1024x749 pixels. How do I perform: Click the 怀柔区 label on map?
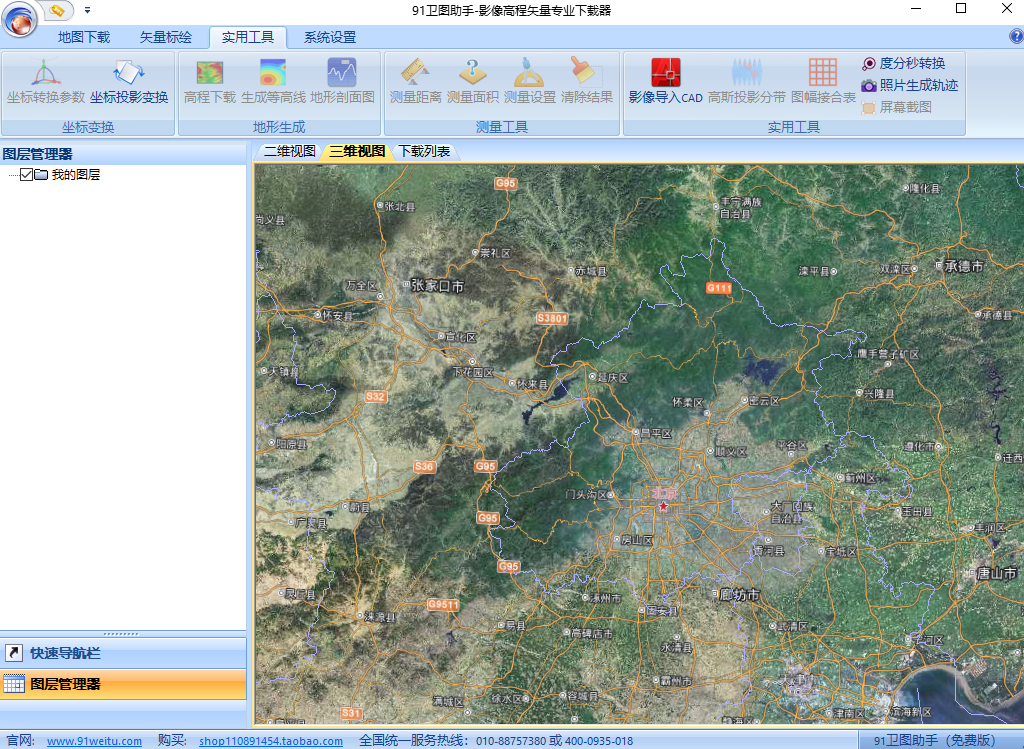point(688,403)
